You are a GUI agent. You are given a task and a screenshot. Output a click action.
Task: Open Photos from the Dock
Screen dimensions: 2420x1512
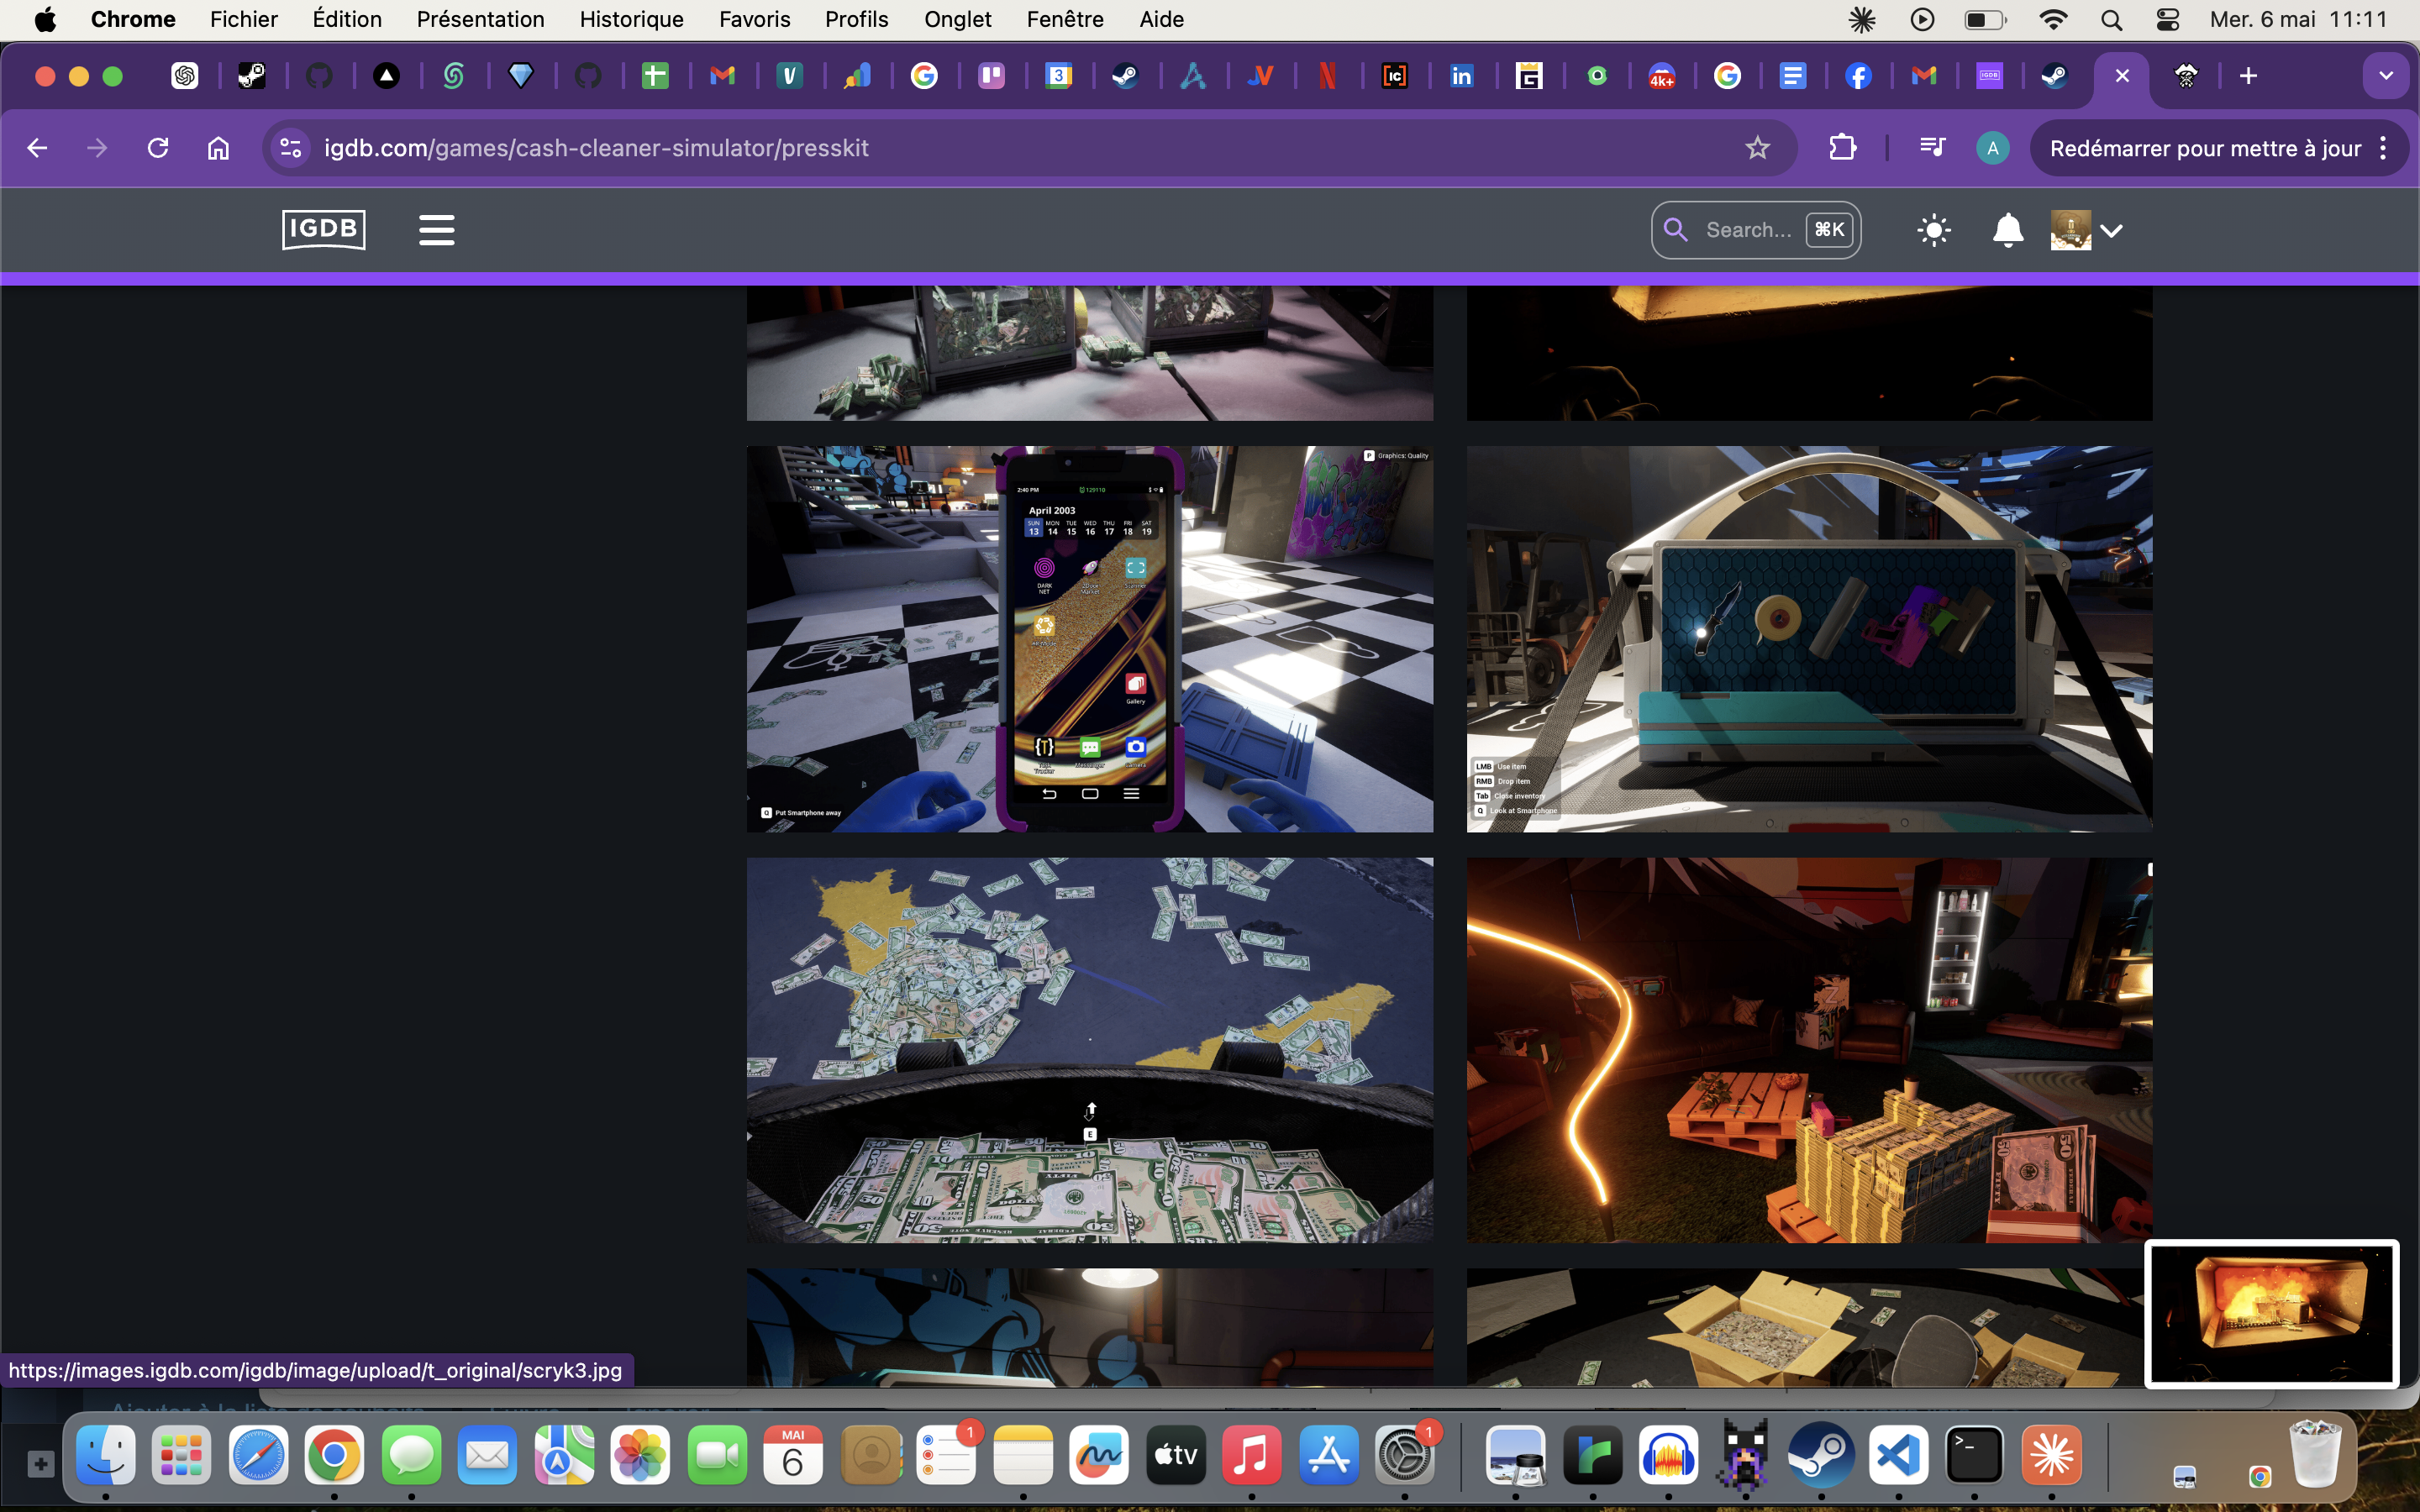coord(640,1455)
